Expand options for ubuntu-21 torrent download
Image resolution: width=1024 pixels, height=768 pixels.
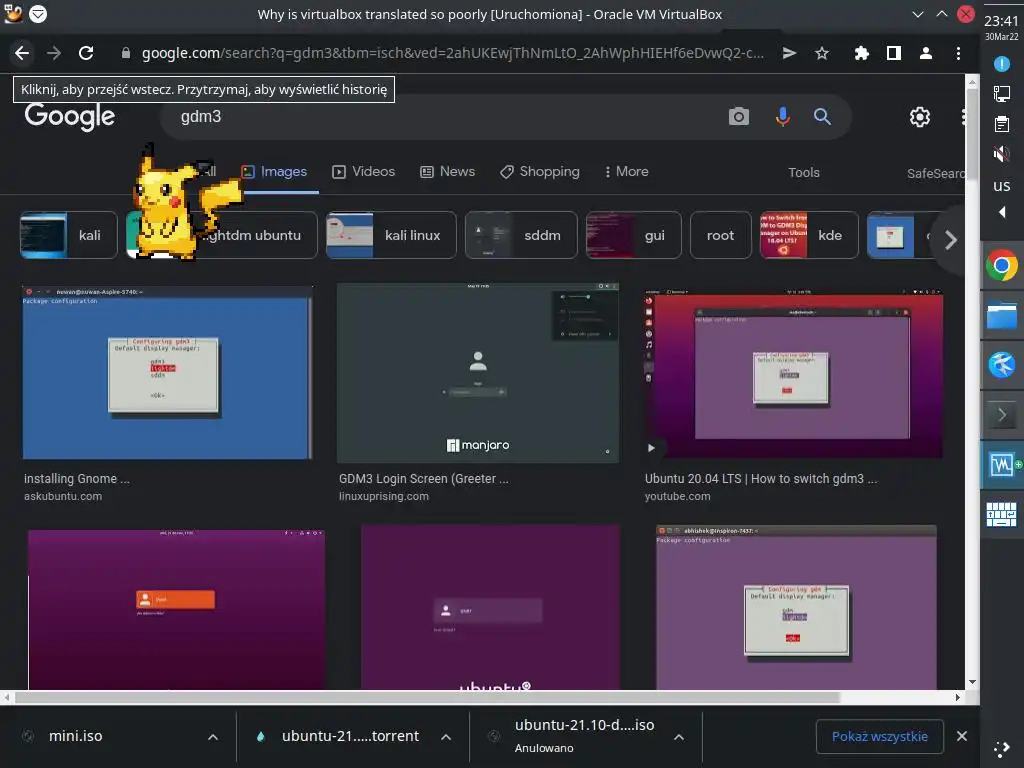click(x=446, y=737)
